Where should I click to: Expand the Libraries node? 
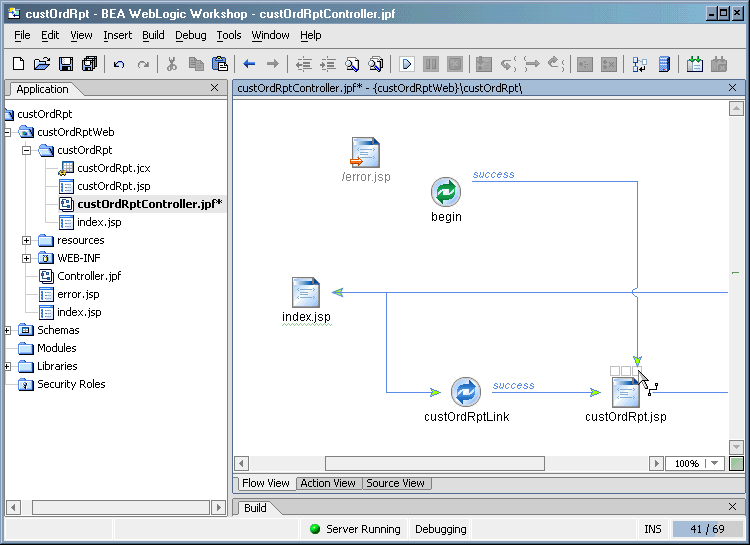tap(8, 367)
